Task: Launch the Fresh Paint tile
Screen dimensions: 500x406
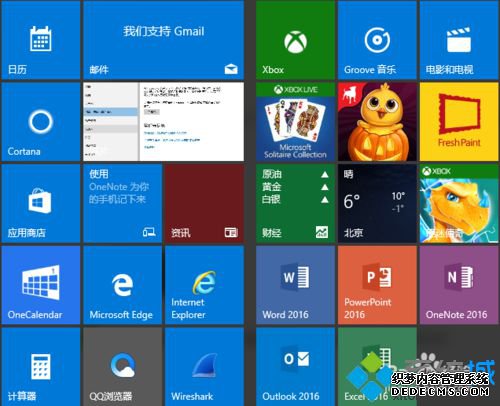Action: click(x=459, y=122)
